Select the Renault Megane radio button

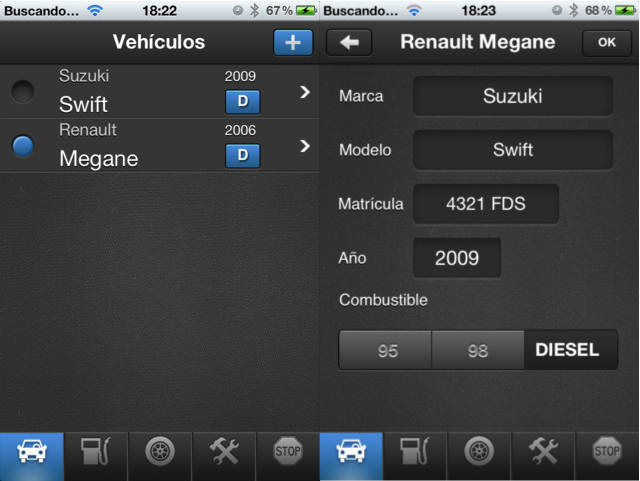click(x=23, y=146)
